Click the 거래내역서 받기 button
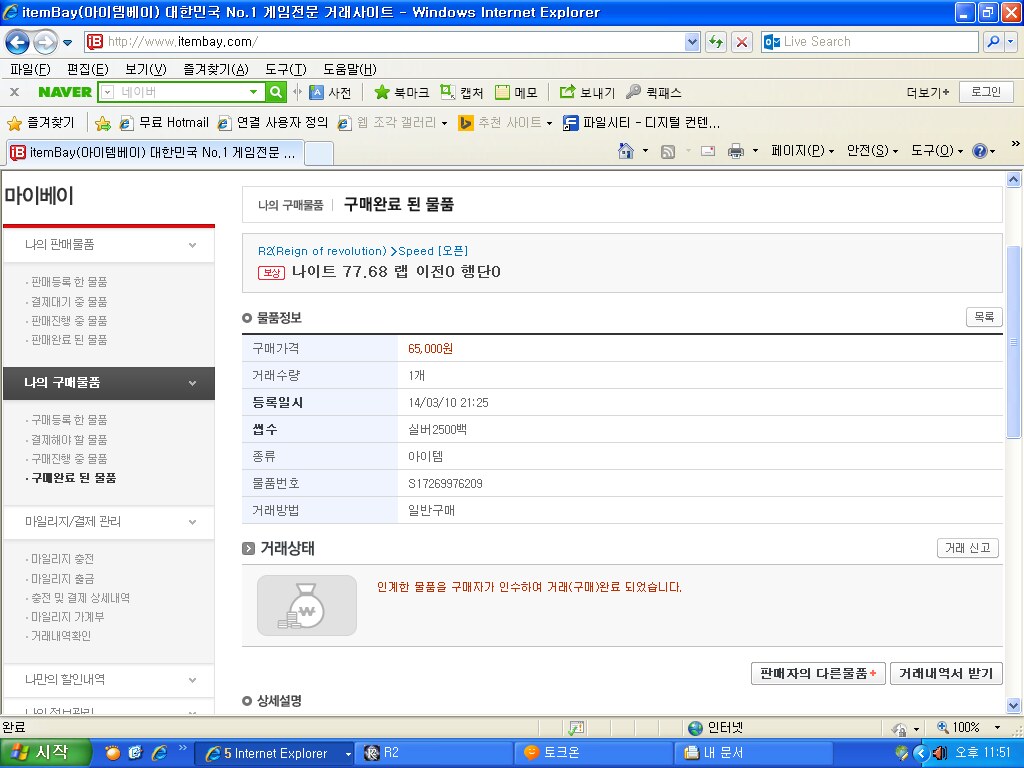 point(945,673)
